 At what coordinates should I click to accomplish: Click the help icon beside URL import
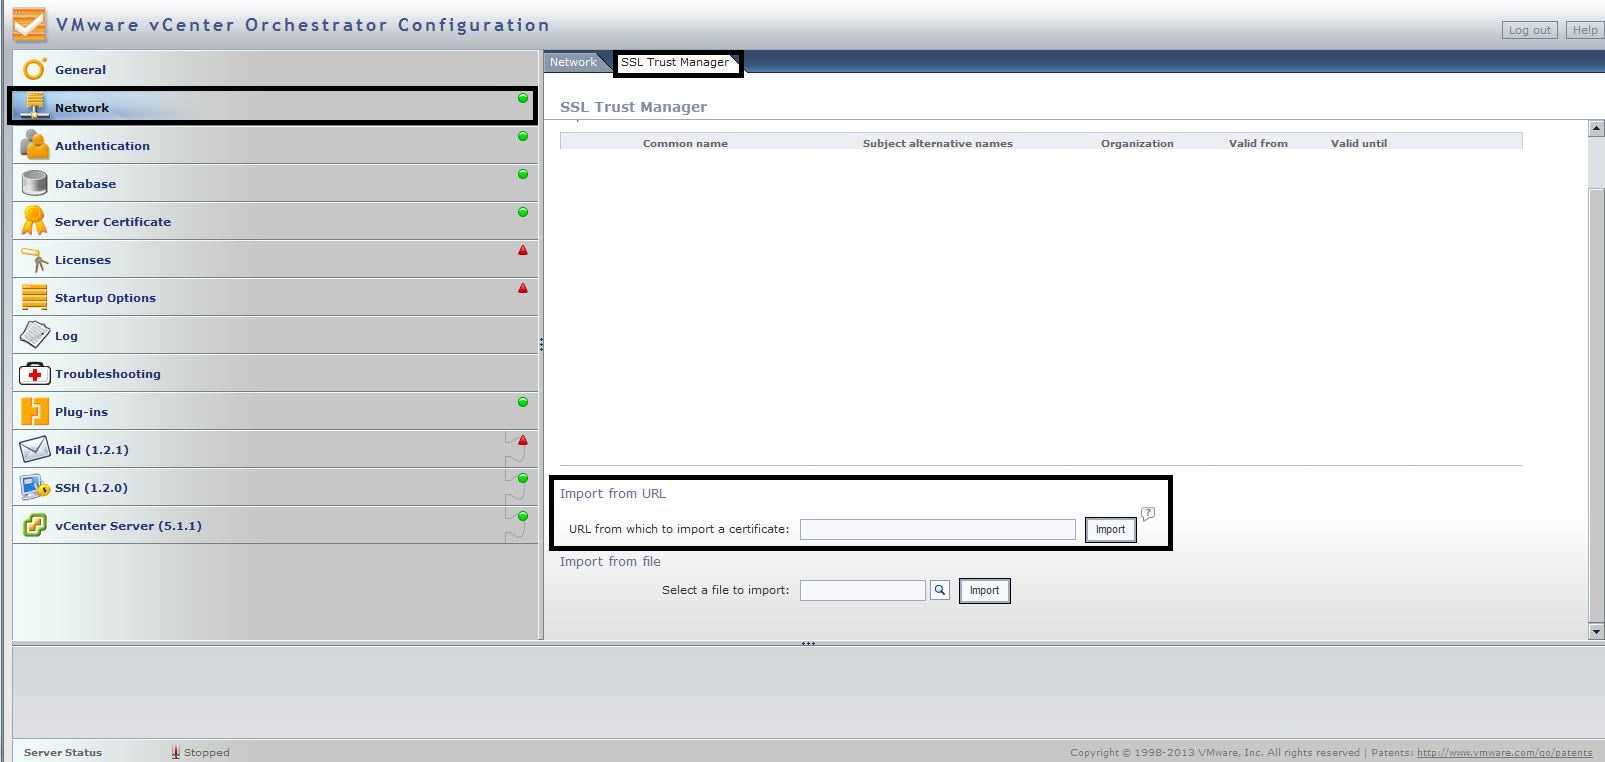(1148, 513)
